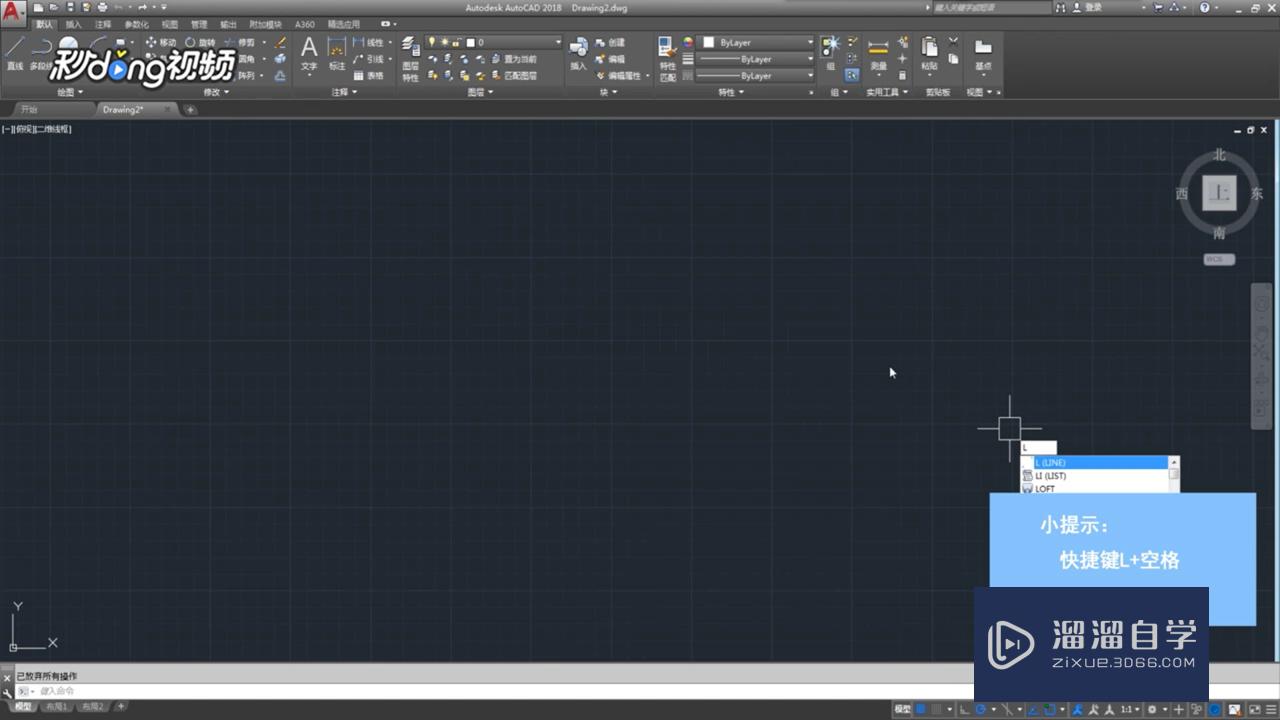
Task: Select the Line (直线) tool
Action: [15, 55]
